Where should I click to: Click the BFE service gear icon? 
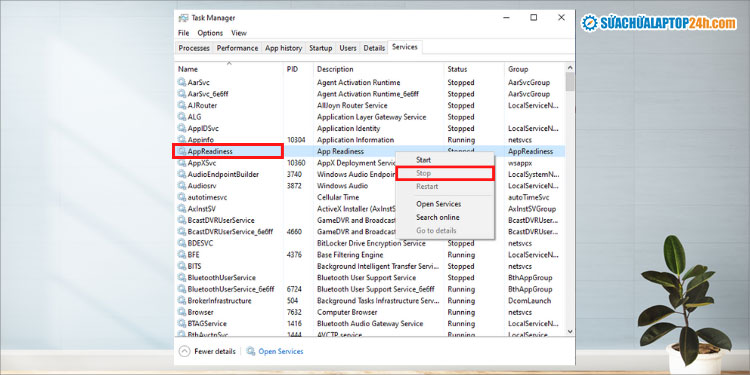tap(182, 254)
